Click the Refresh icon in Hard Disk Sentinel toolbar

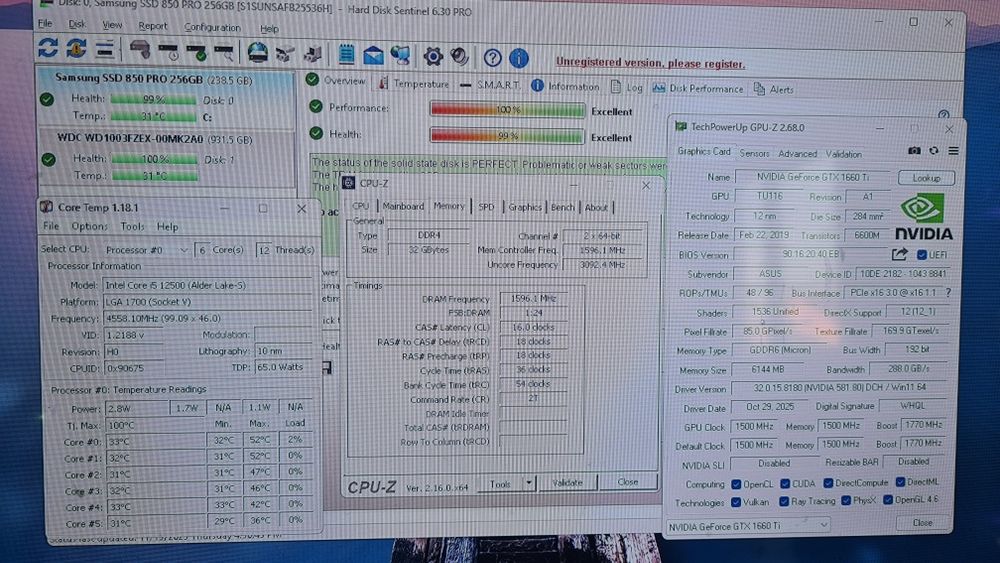[48, 48]
